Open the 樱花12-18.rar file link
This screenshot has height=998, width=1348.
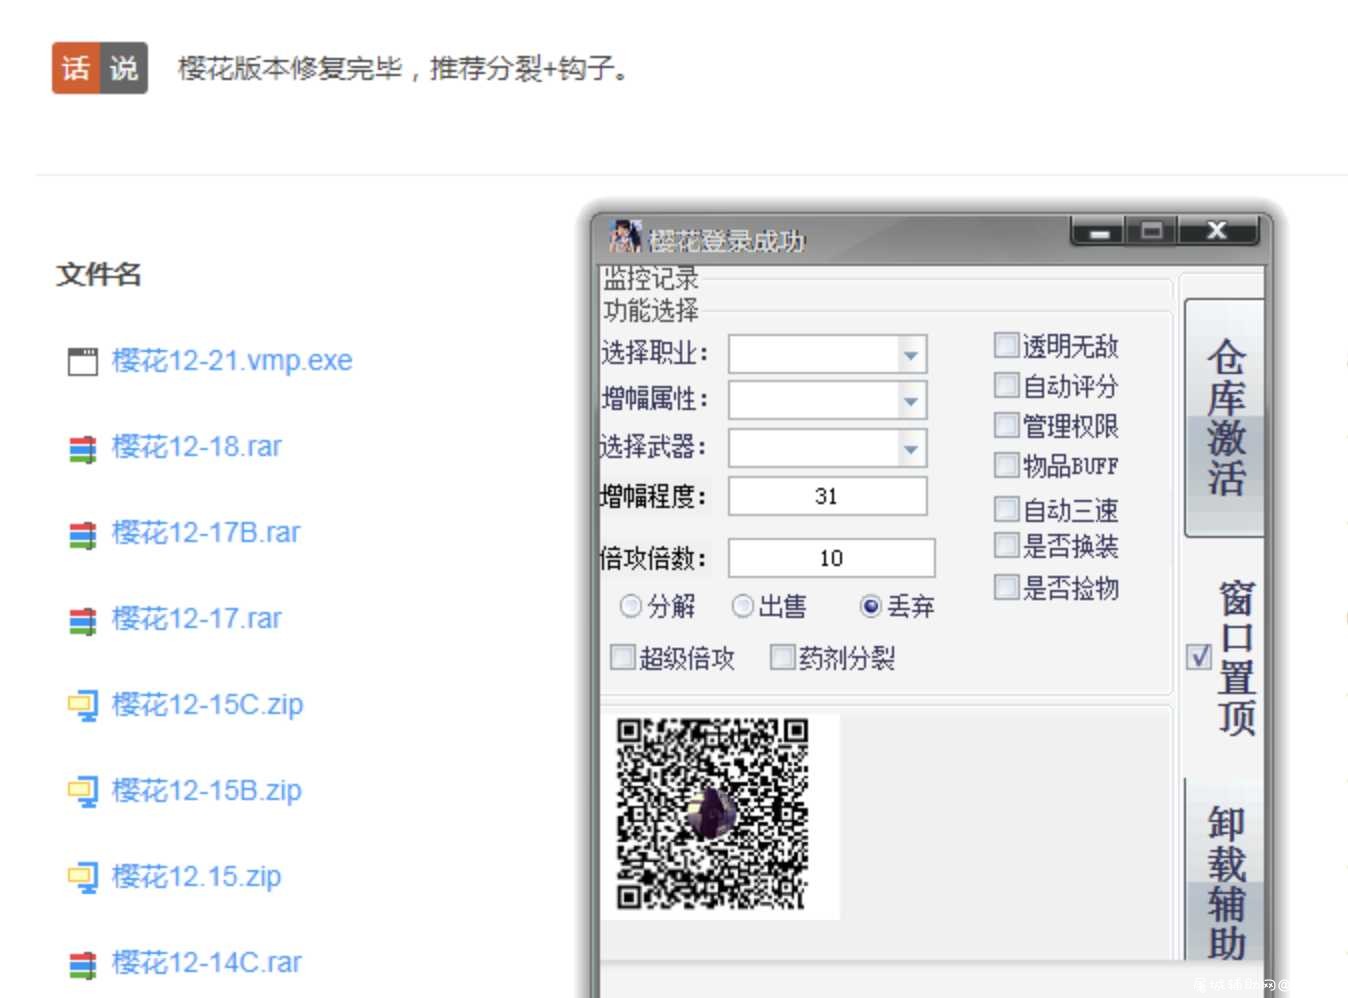pyautogui.click(x=197, y=446)
